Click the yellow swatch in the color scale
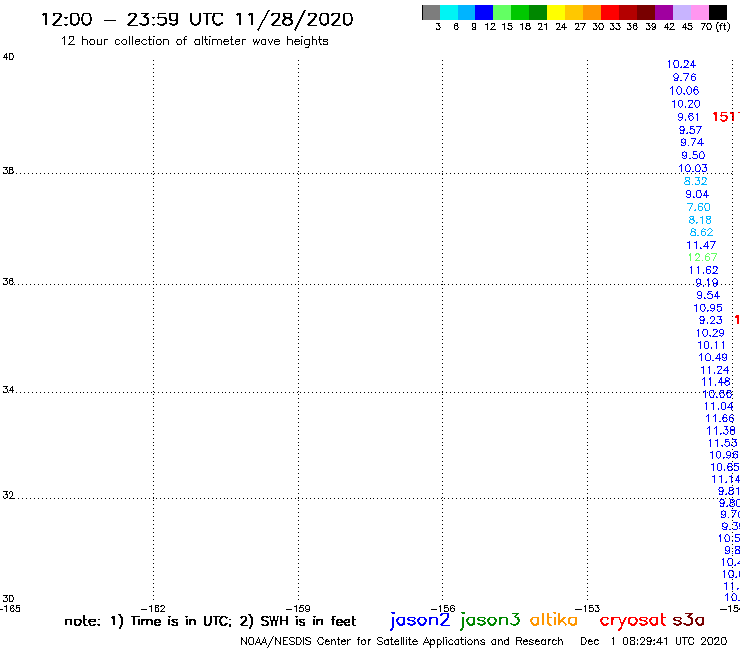The image size is (740, 650). 556,12
